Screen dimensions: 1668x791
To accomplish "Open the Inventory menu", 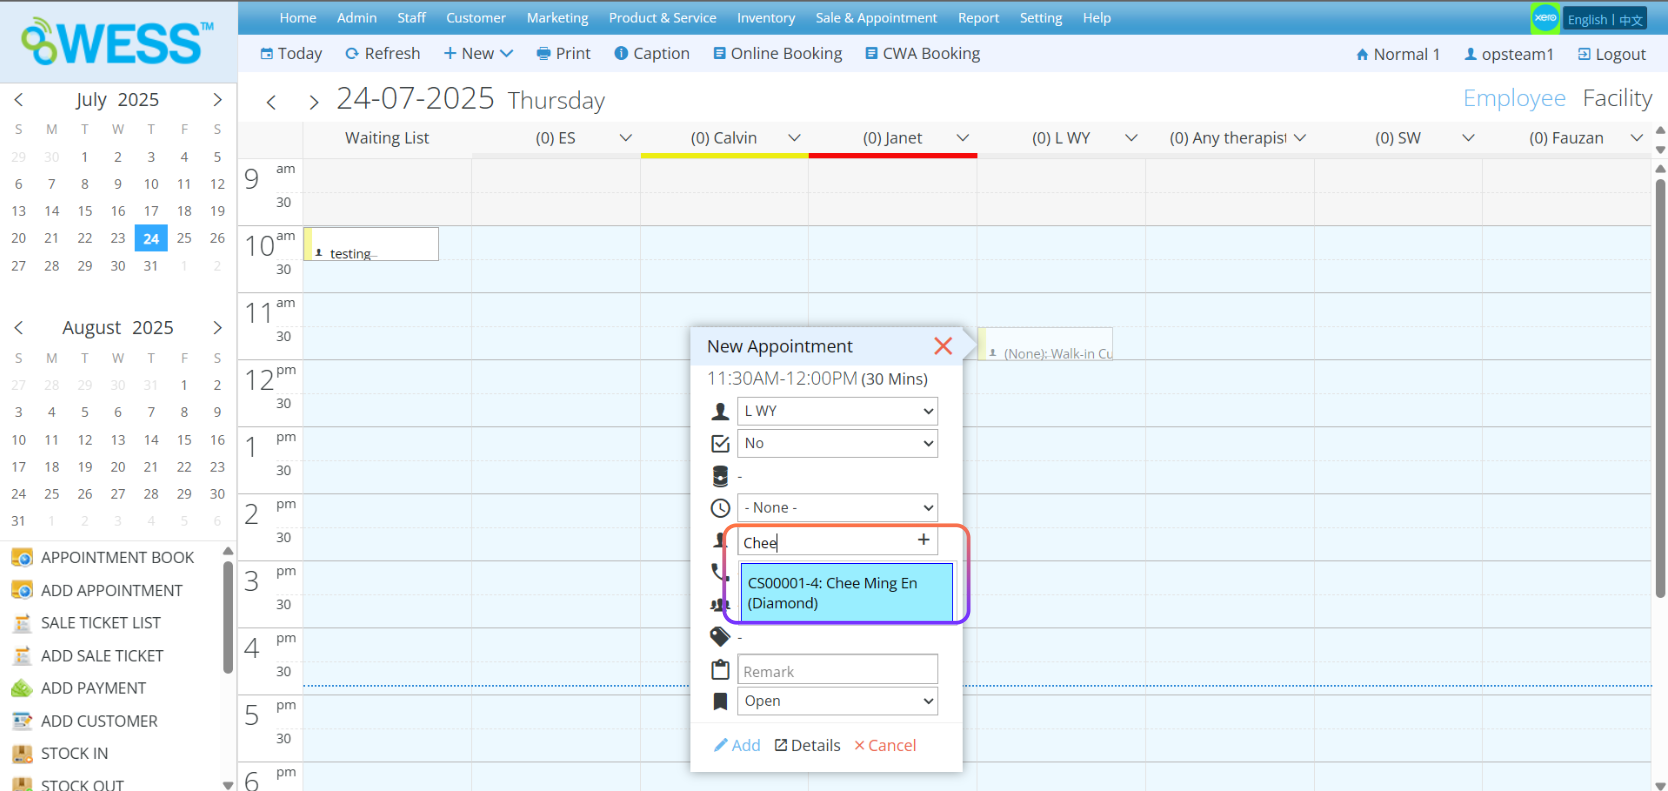I will [765, 18].
